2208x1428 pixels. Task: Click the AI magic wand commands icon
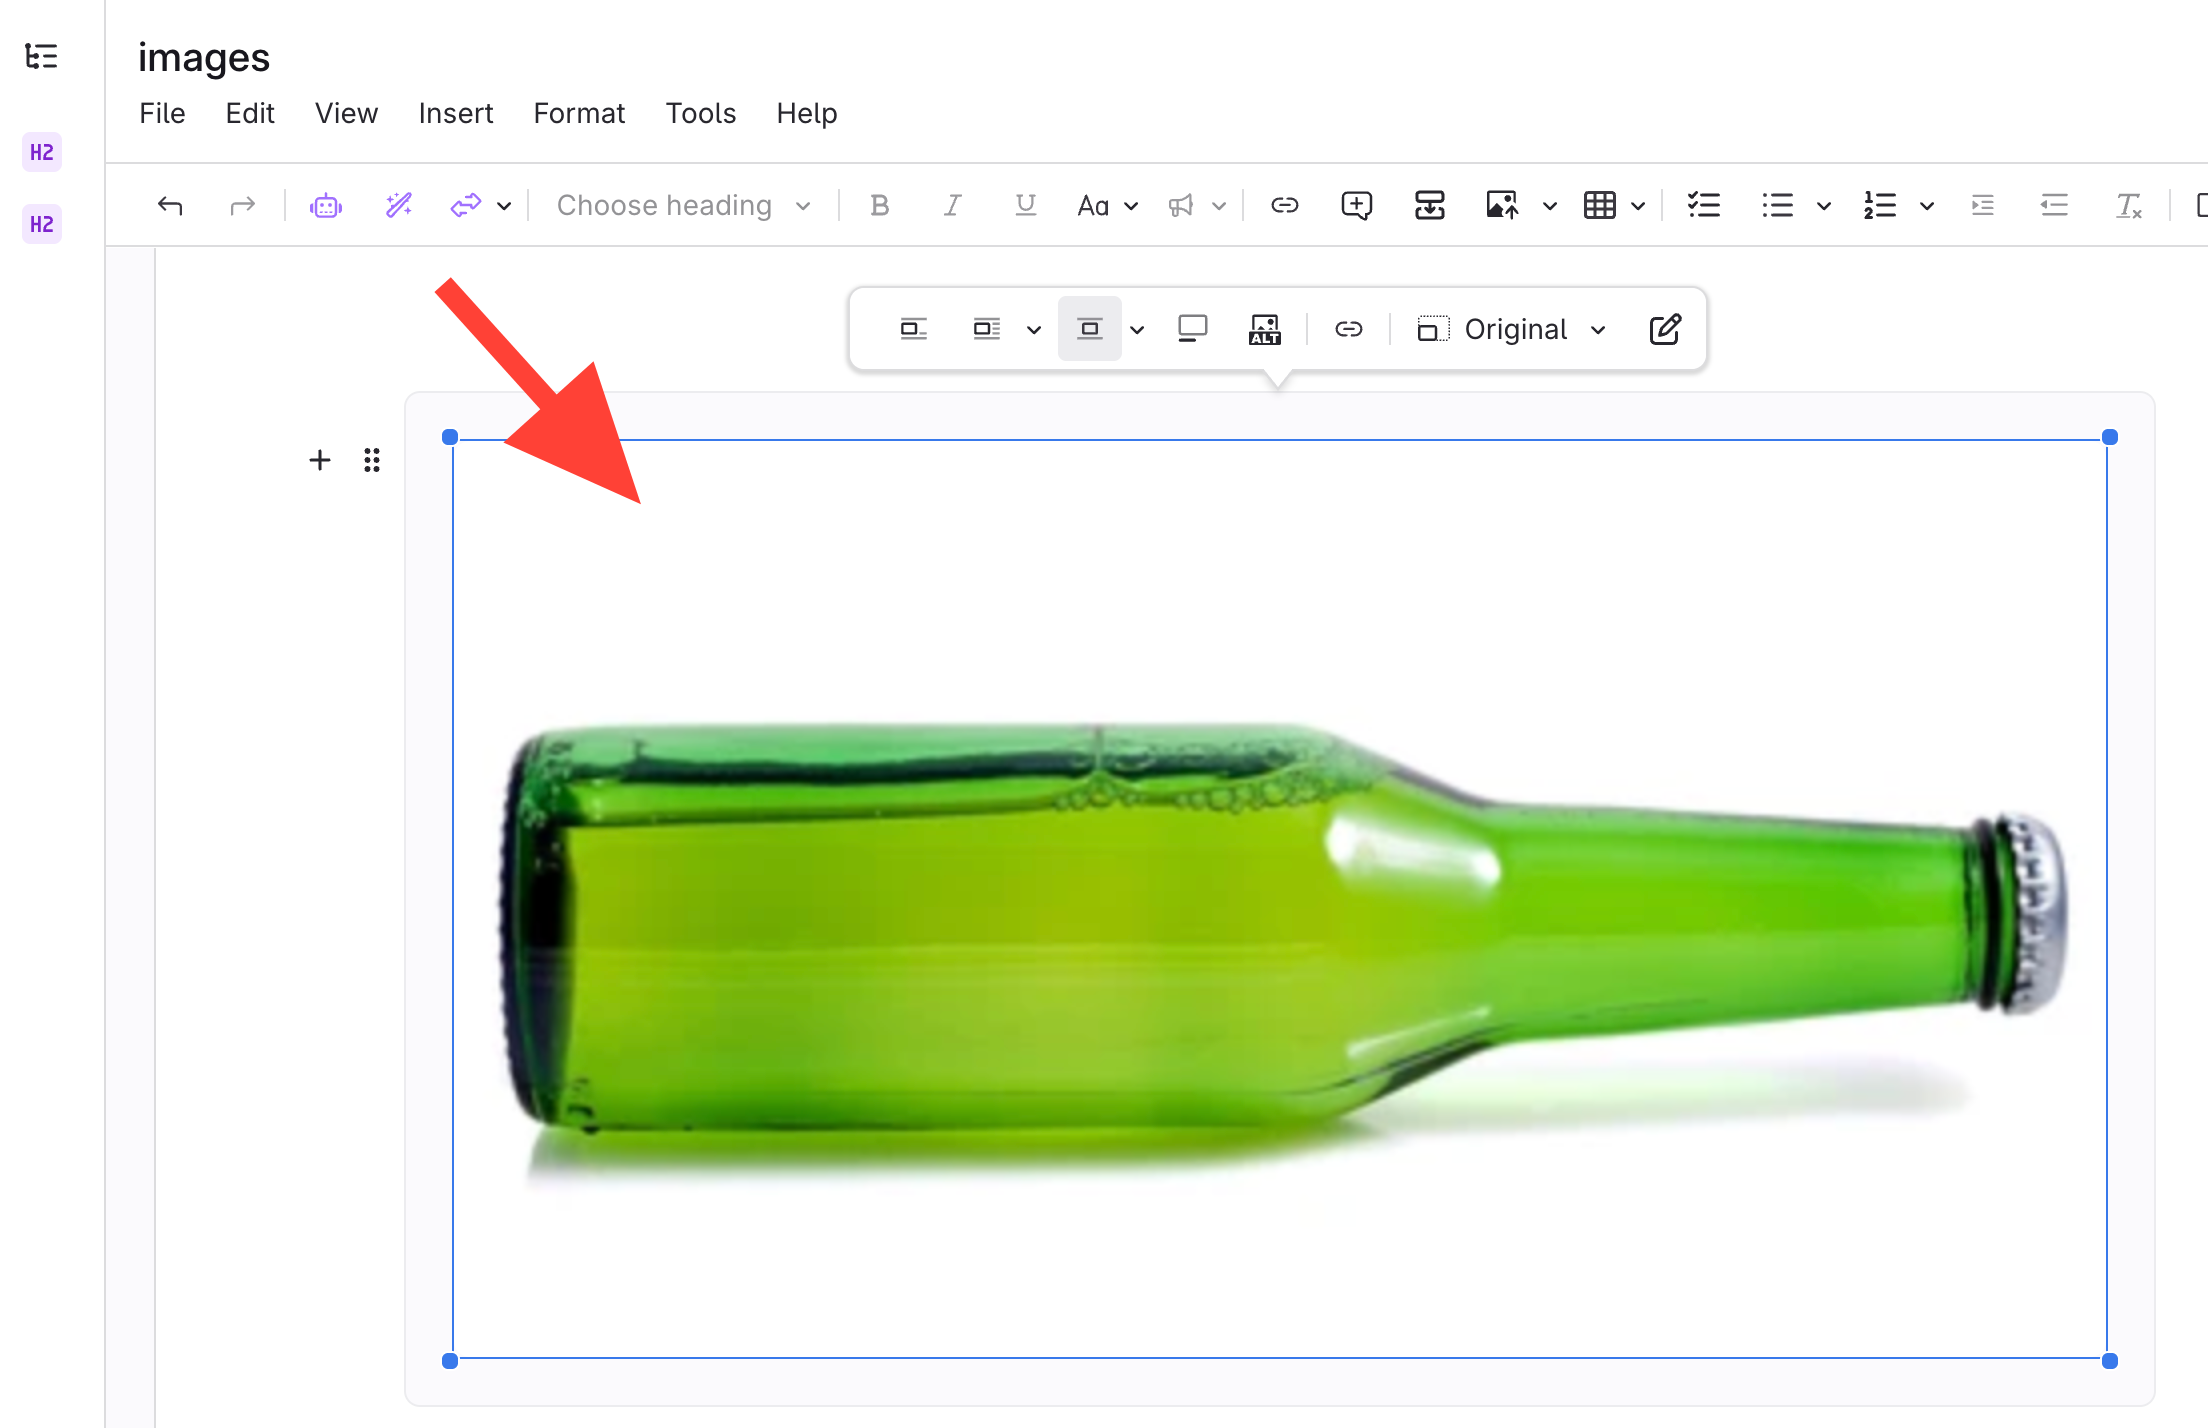point(398,206)
